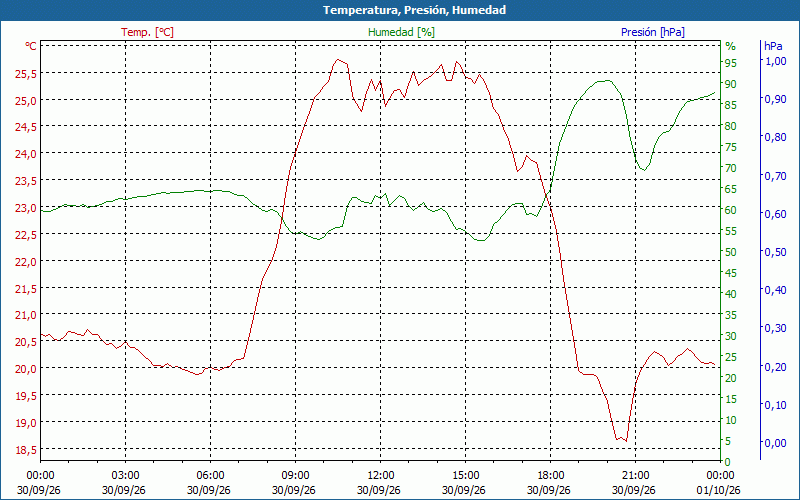The width and height of the screenshot is (800, 500).
Task: Select the blue 'Presión [hPa]' legend label
Action: [653, 32]
